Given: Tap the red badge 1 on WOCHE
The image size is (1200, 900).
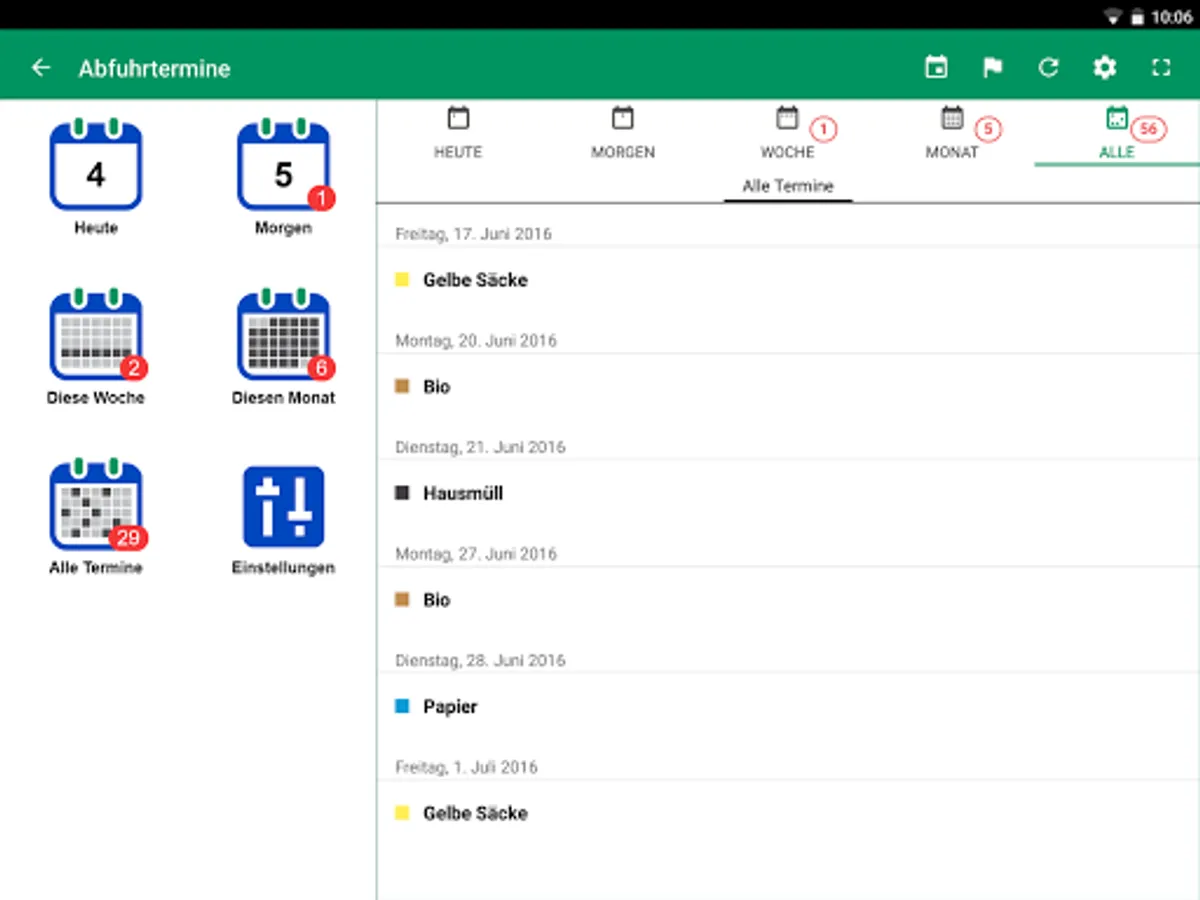Looking at the screenshot, I should tap(823, 129).
